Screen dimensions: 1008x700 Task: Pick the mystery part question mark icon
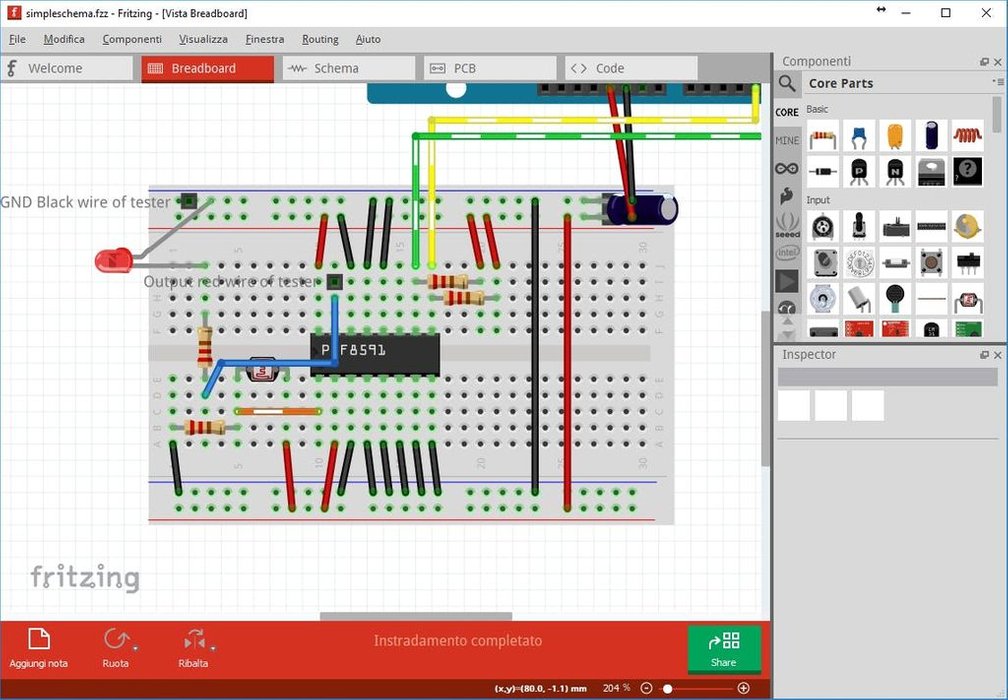(x=968, y=172)
